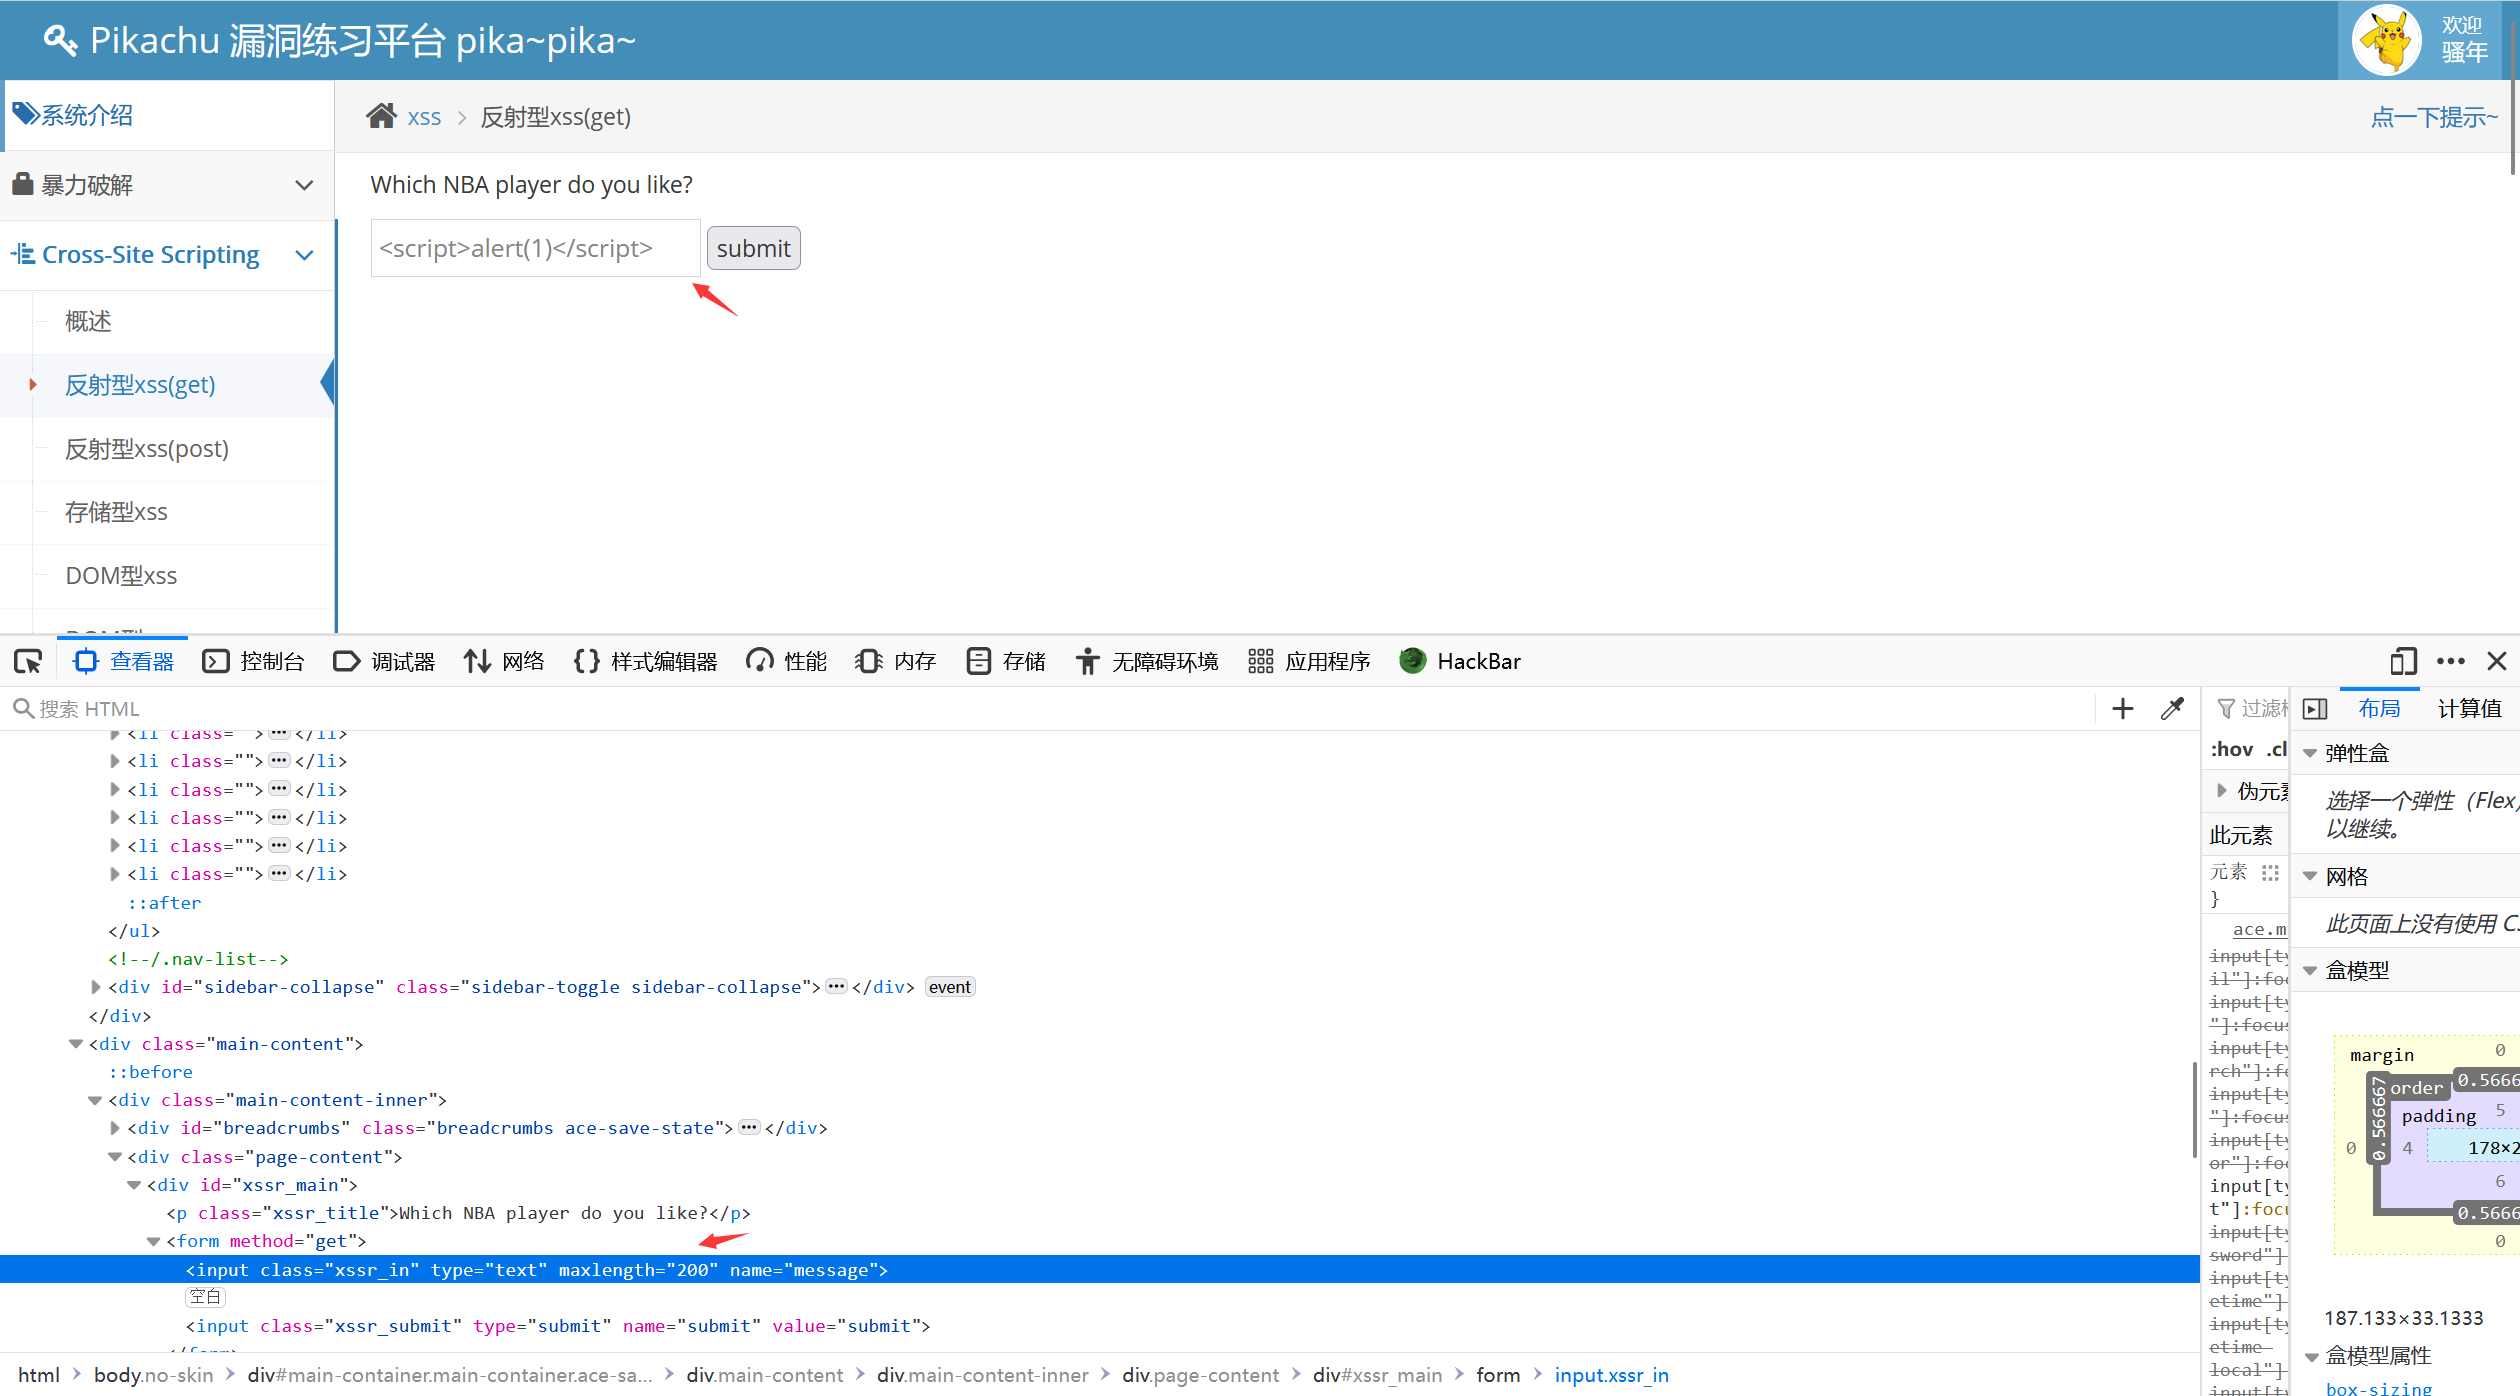Screen dimensions: 2520x1396
Task: Open the 查看器 inspector tab
Action: point(124,661)
